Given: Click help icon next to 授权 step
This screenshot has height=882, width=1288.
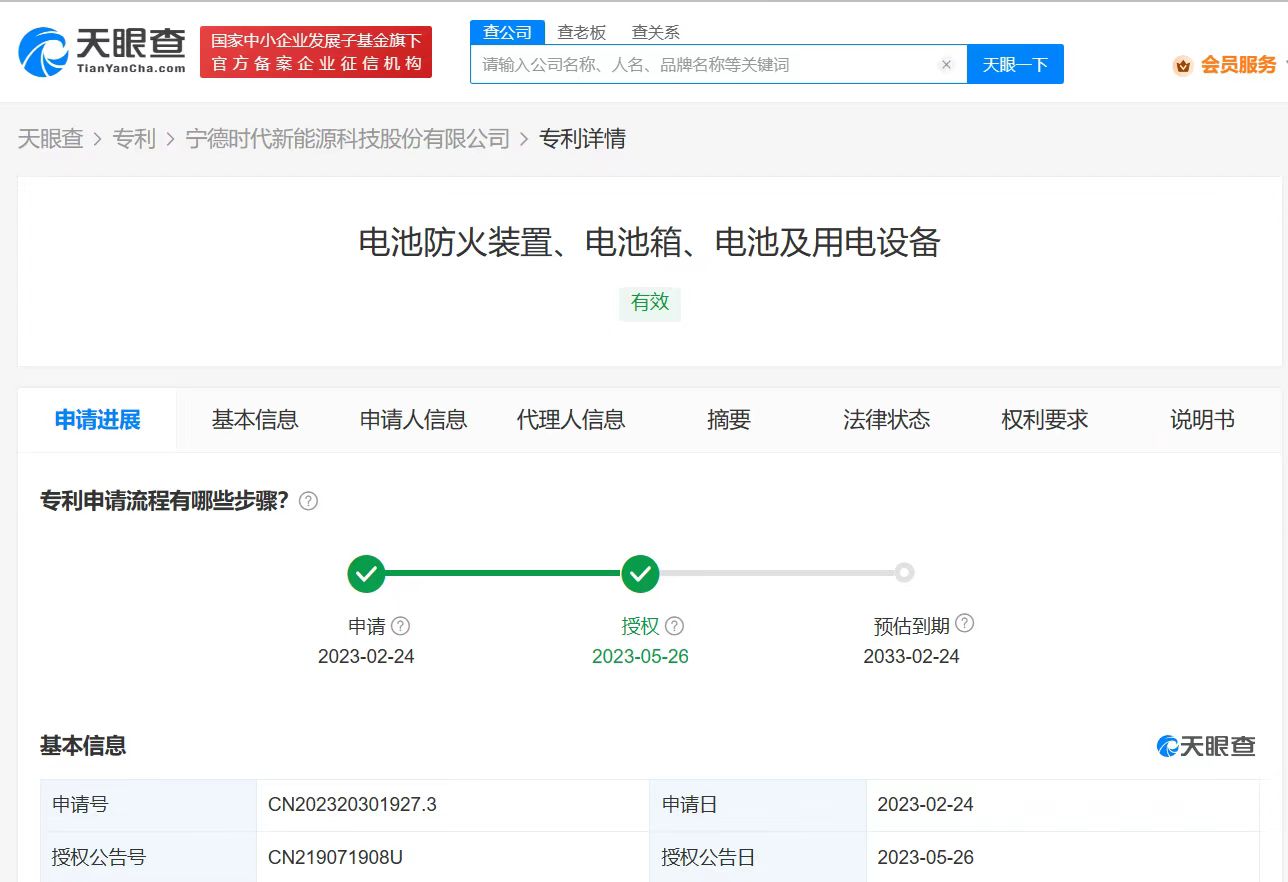Looking at the screenshot, I should tap(675, 626).
